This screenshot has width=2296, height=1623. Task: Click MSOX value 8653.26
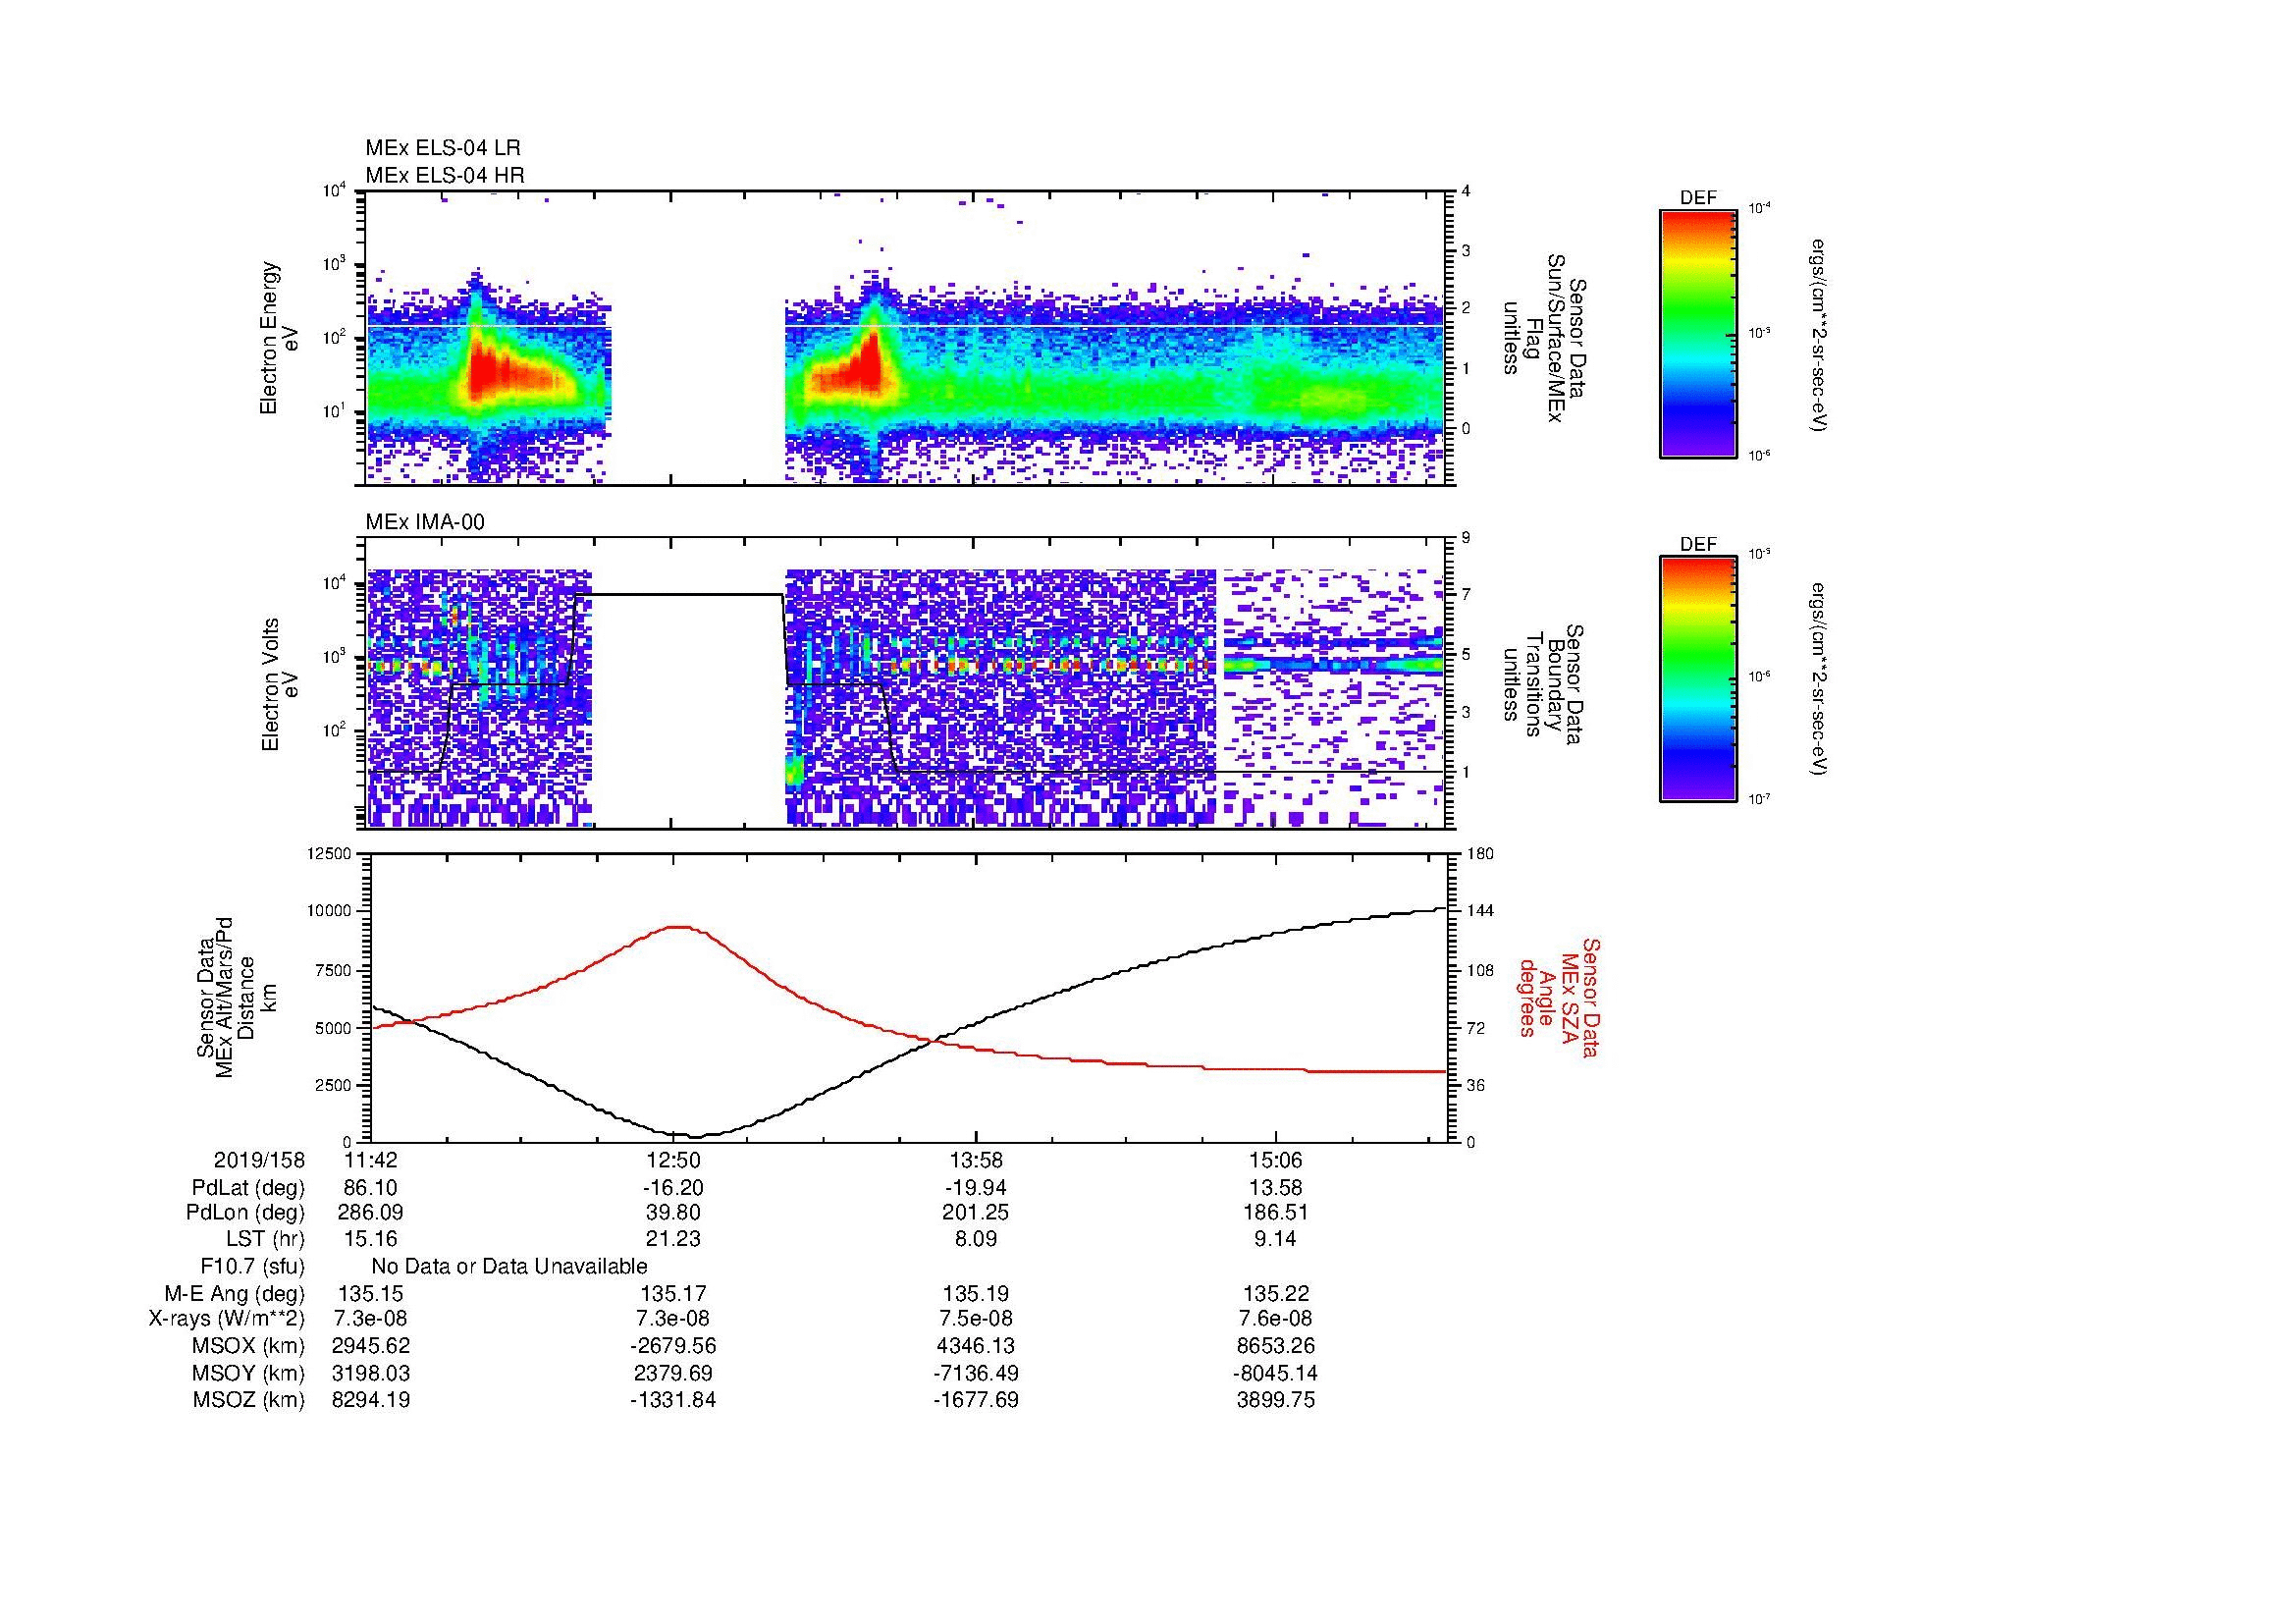1276,1347
